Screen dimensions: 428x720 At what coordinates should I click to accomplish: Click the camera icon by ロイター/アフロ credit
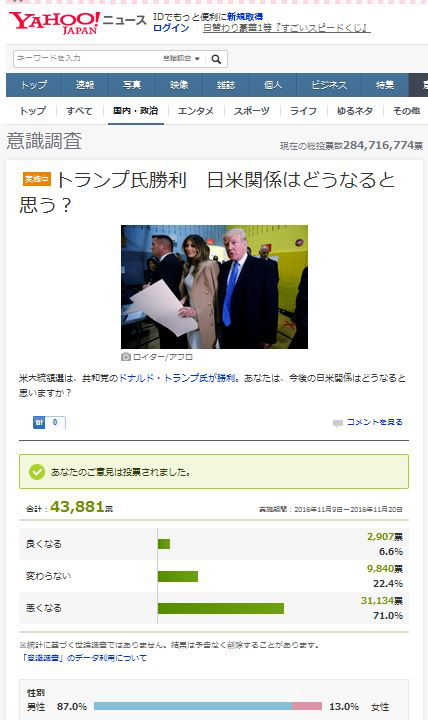(x=125, y=357)
